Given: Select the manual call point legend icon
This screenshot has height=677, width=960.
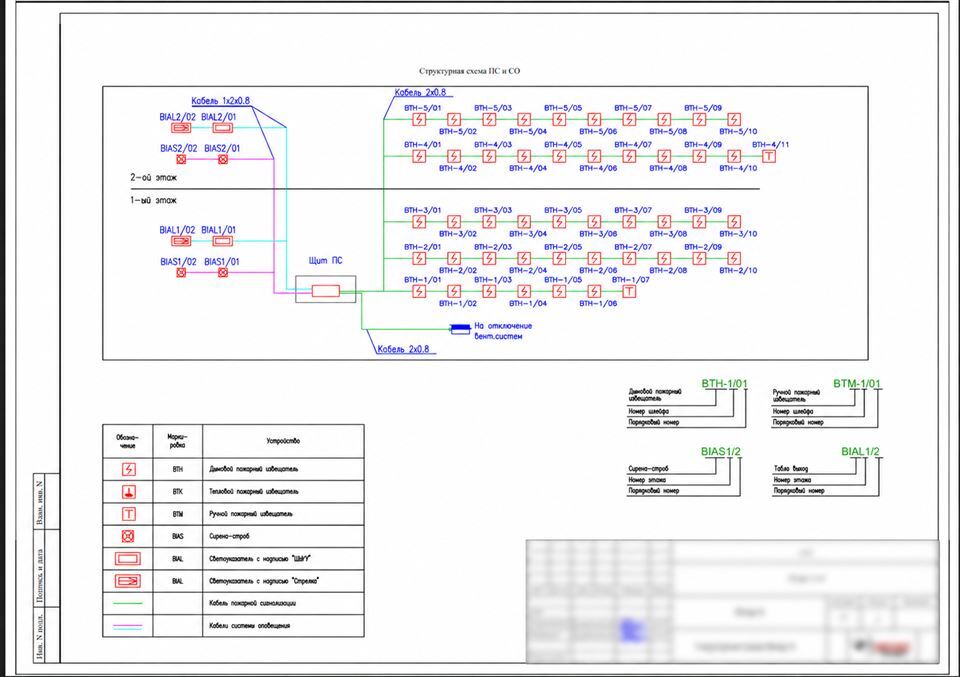Looking at the screenshot, I should point(128,514).
